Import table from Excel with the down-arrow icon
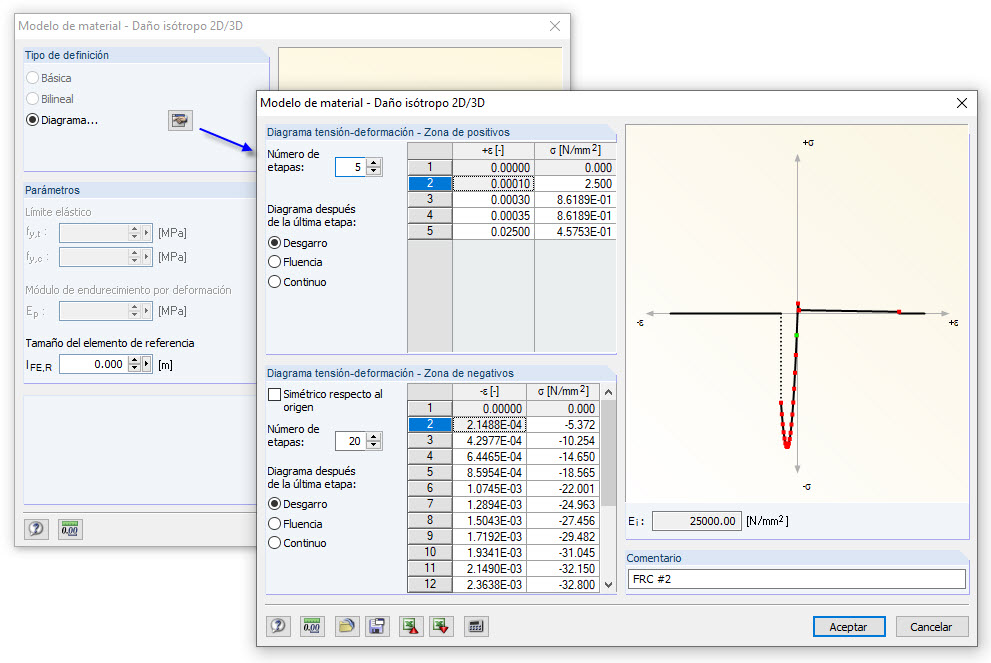This screenshot has width=991, height=663. [x=441, y=626]
